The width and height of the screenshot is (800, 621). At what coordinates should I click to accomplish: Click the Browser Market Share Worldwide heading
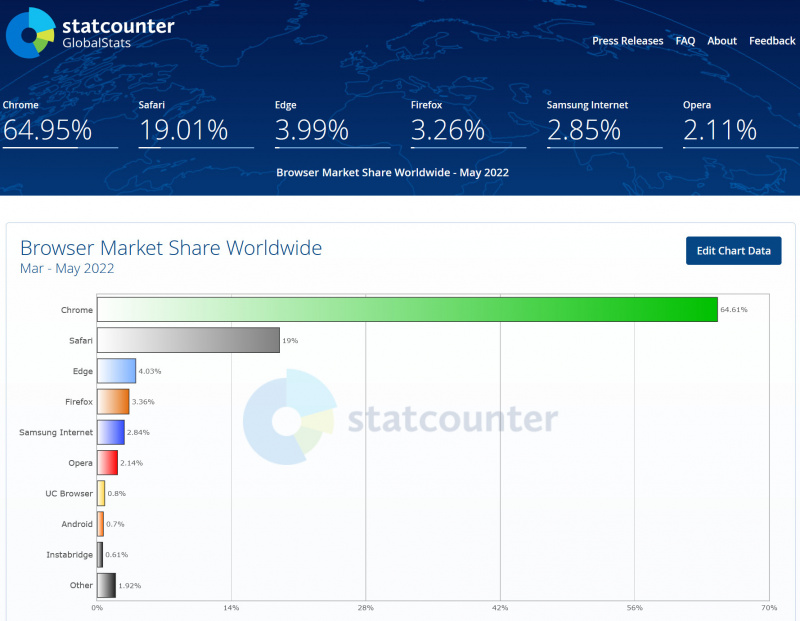[x=171, y=248]
